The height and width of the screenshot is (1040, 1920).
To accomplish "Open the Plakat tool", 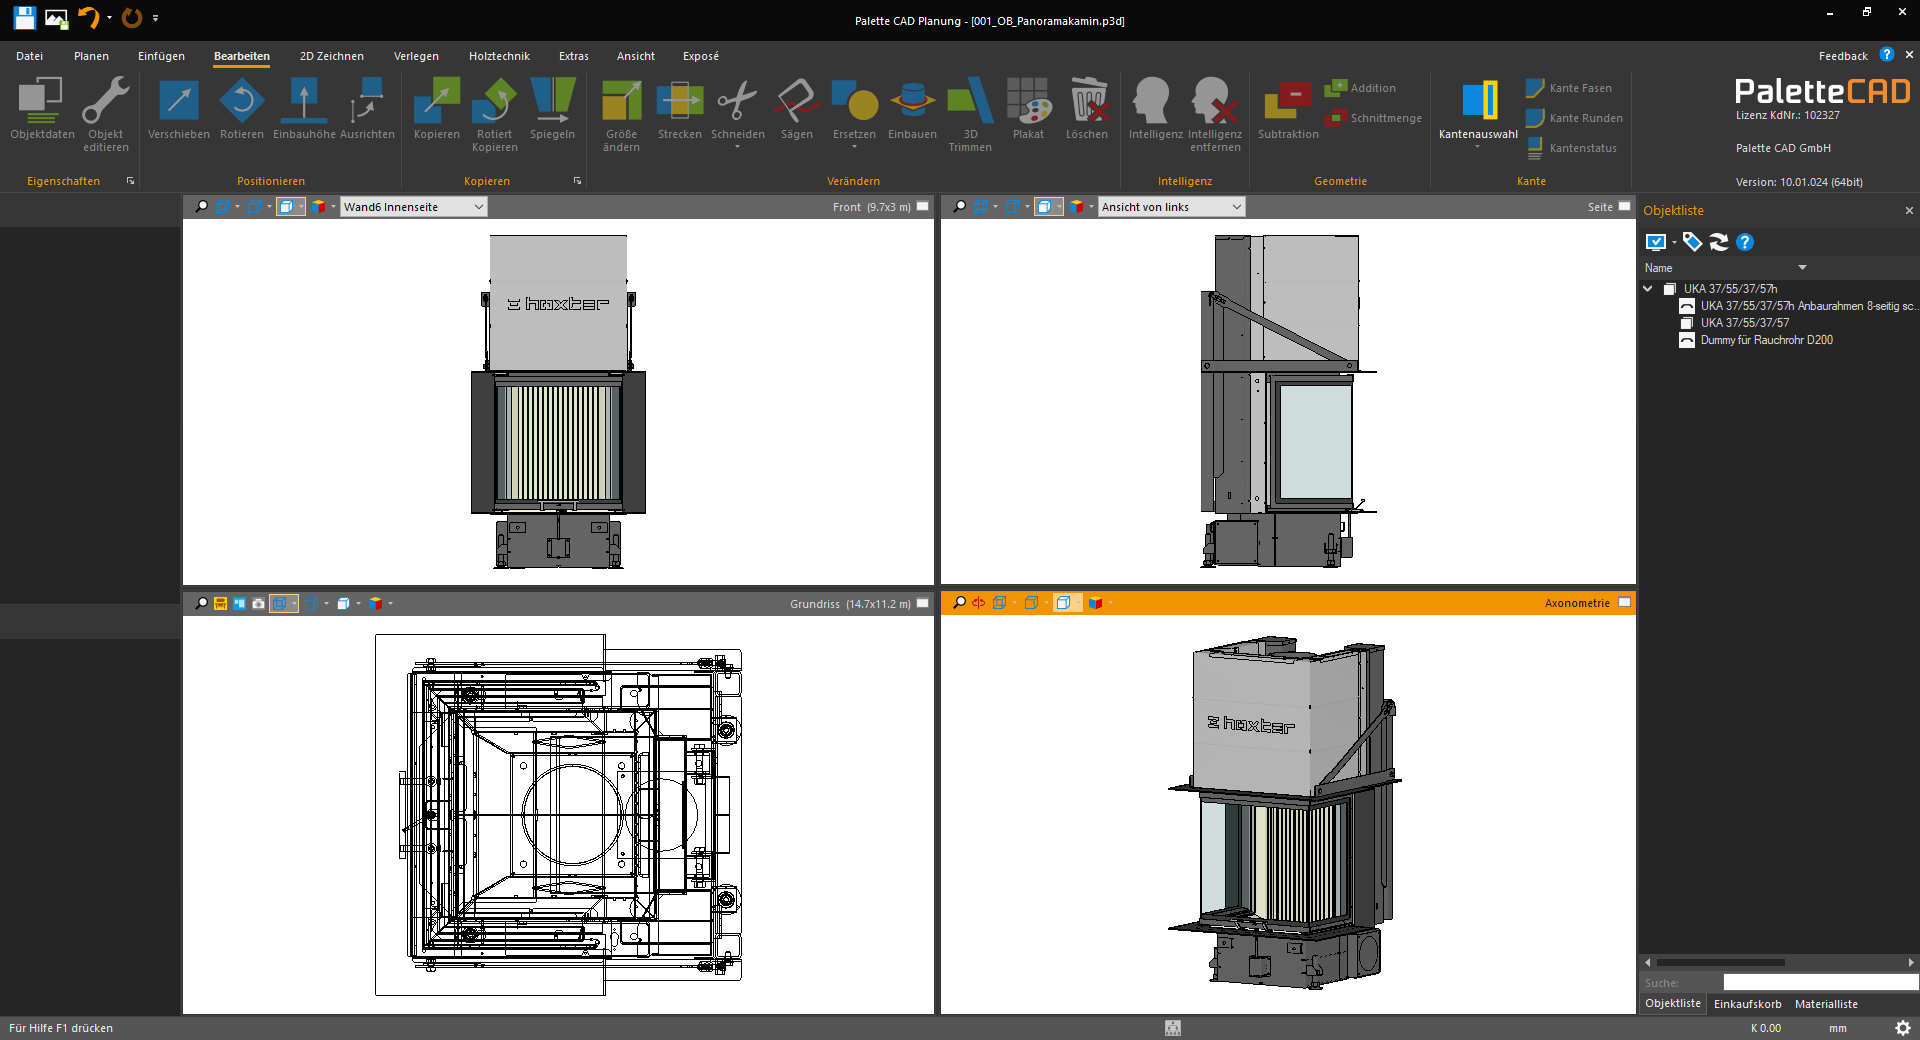I will (1028, 111).
